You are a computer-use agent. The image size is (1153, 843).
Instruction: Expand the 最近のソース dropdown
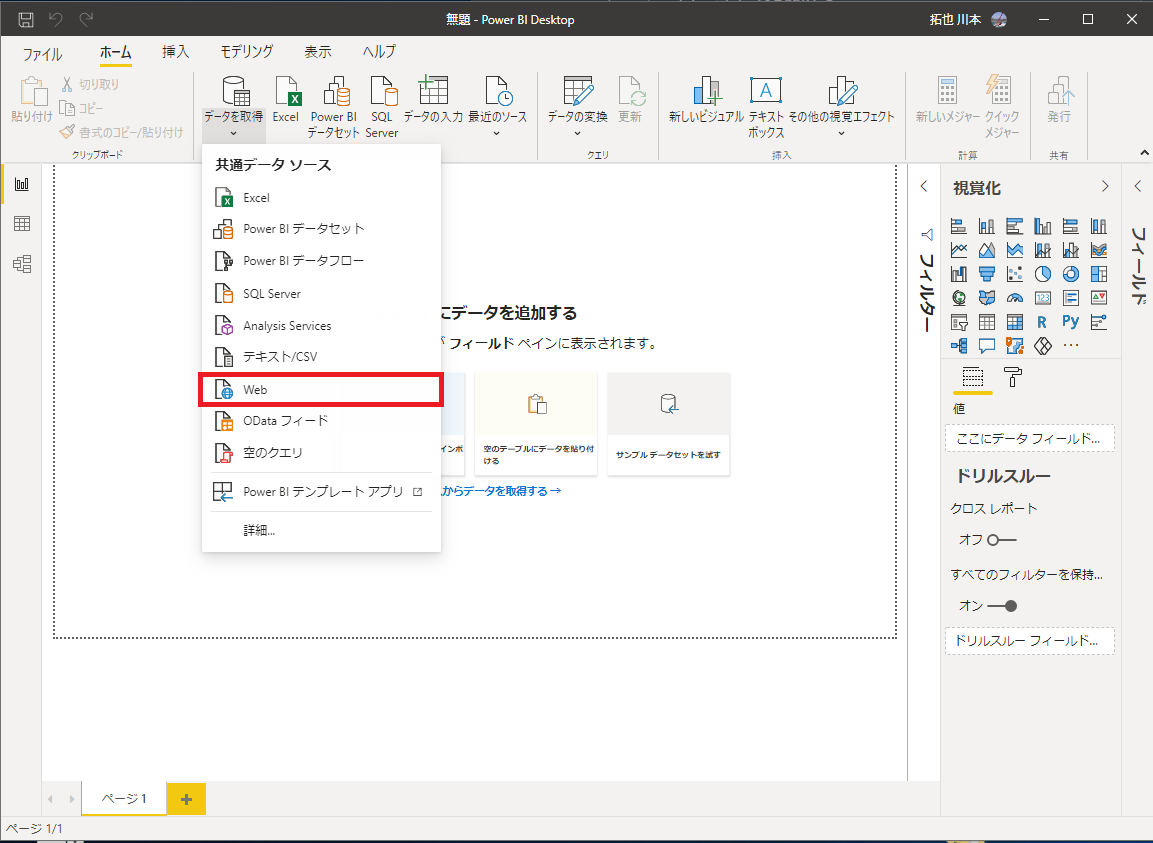pos(497,131)
